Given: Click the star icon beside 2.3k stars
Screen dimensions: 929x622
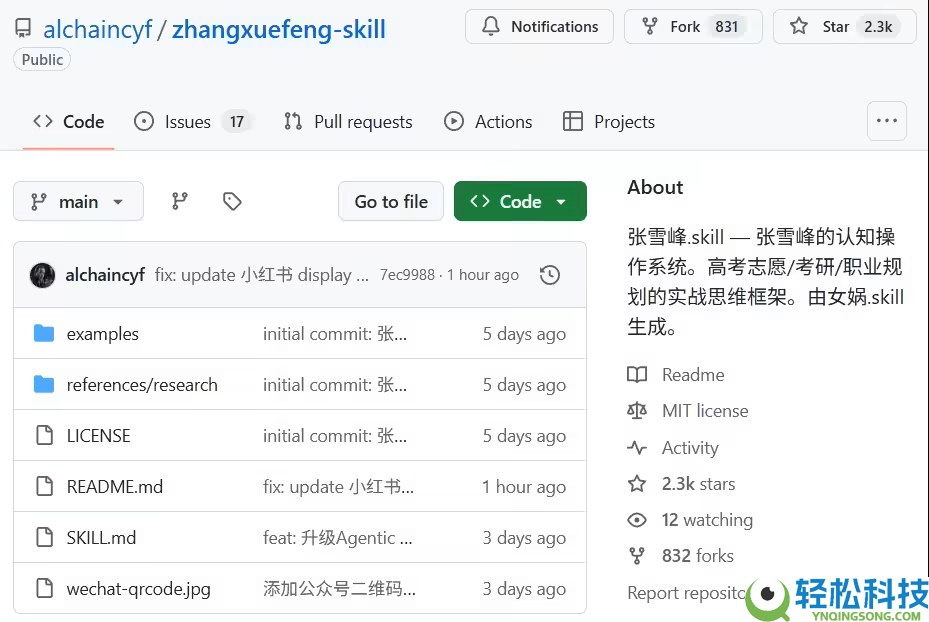Looking at the screenshot, I should click(637, 484).
